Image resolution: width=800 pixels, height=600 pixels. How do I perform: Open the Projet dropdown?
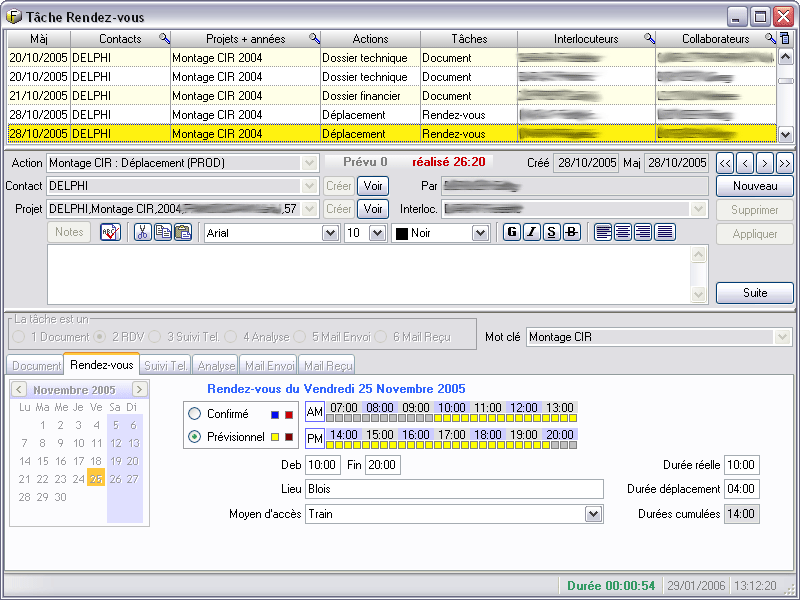(x=309, y=209)
